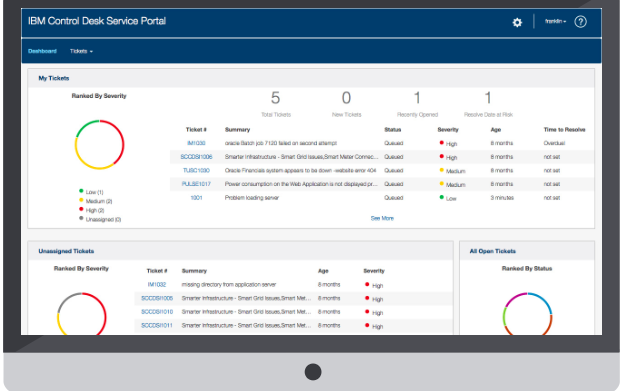Open the settings gear icon

click(517, 22)
